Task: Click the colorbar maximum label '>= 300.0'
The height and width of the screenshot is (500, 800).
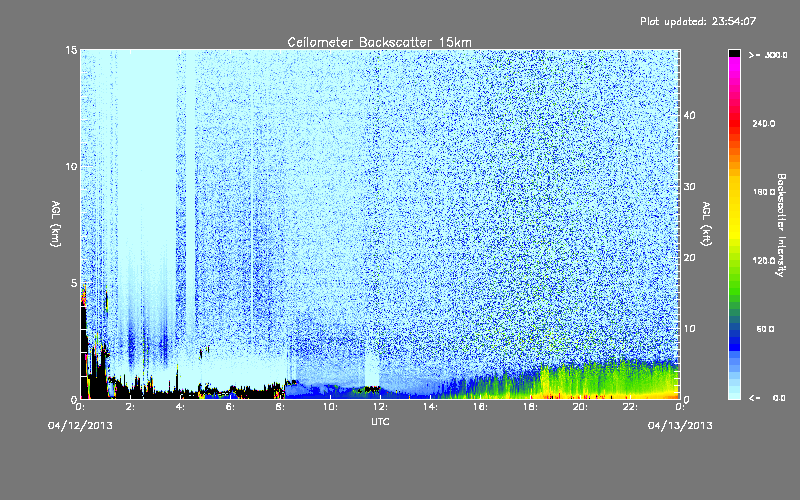Action: click(768, 55)
